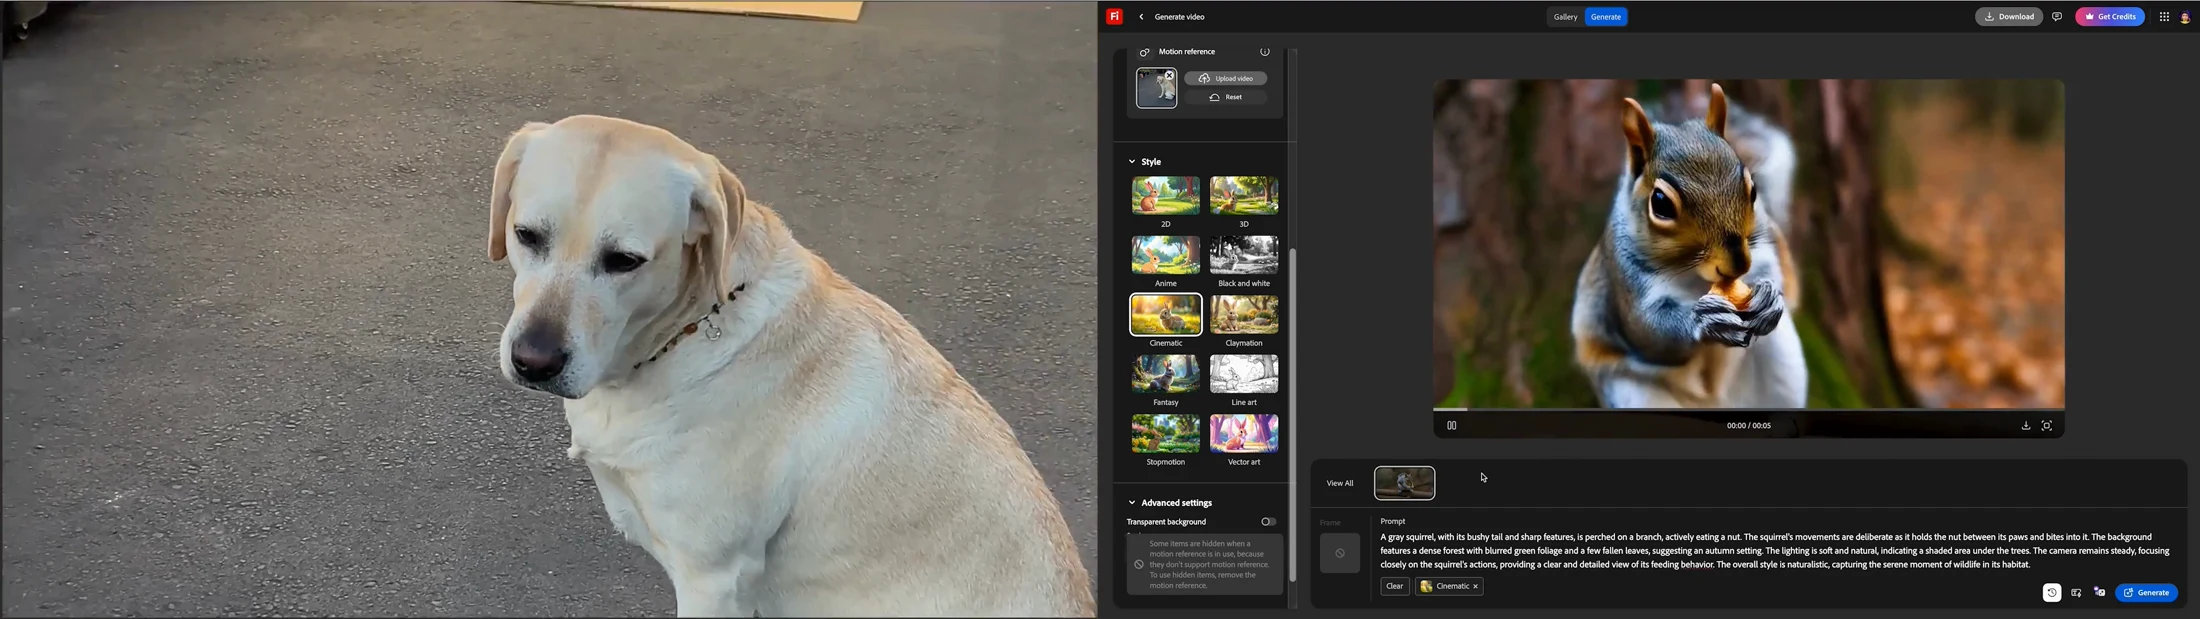Image resolution: width=2200 pixels, height=619 pixels.
Task: Select the generated squirrel clip thumbnail
Action: pos(1404,483)
